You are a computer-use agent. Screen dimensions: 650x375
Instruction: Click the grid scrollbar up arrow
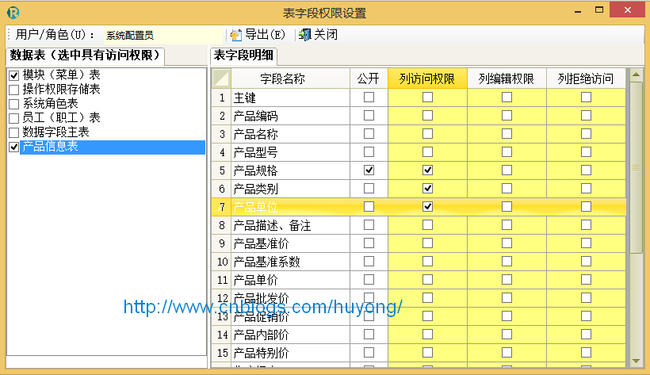coord(635,75)
